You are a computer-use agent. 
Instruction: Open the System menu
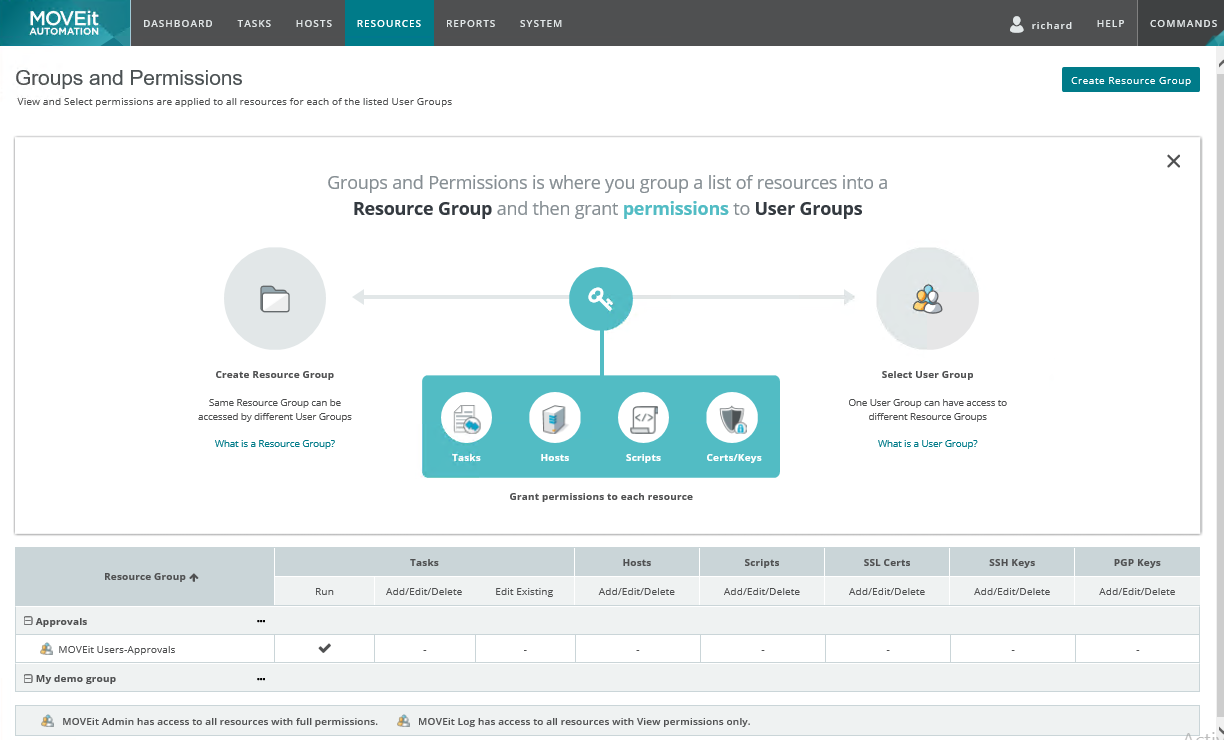pos(541,23)
